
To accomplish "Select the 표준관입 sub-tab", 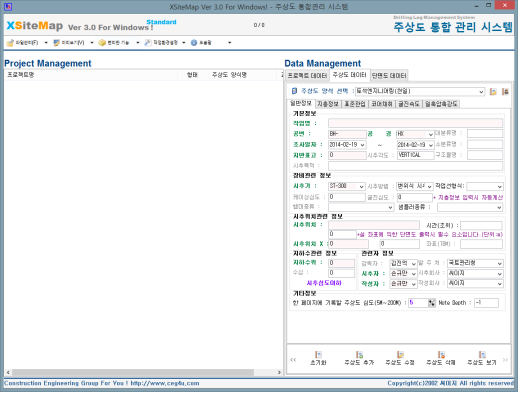I will point(355,104).
